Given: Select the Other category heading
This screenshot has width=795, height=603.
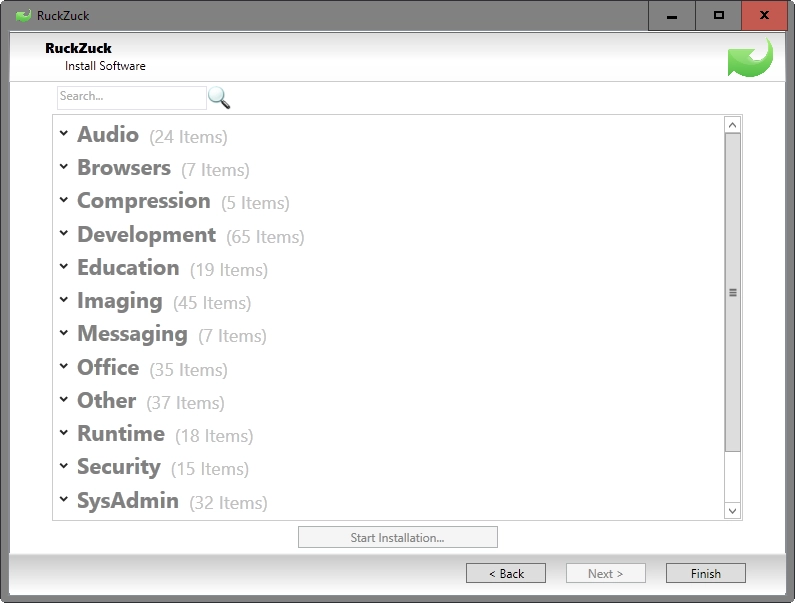Looking at the screenshot, I should pyautogui.click(x=106, y=401).
